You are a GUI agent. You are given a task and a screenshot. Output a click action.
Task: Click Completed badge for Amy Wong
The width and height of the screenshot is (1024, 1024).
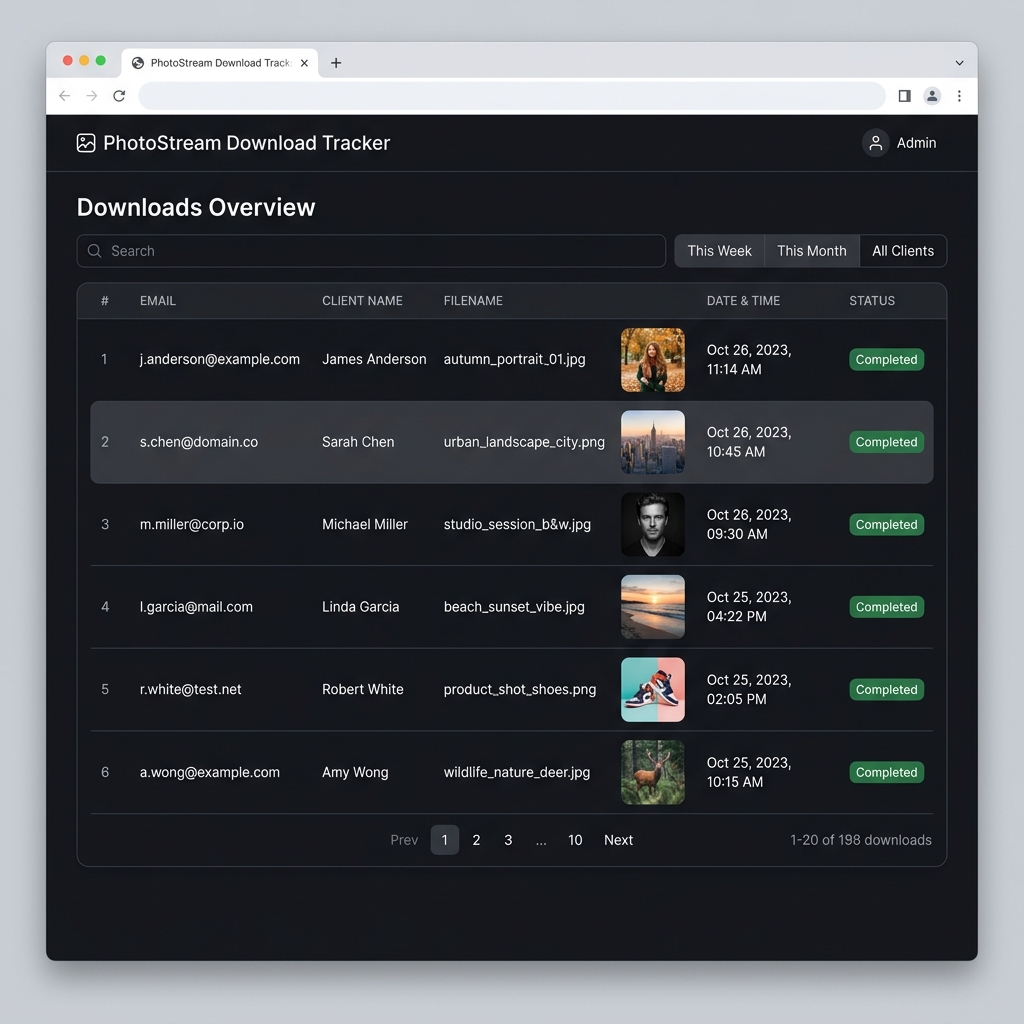(886, 773)
